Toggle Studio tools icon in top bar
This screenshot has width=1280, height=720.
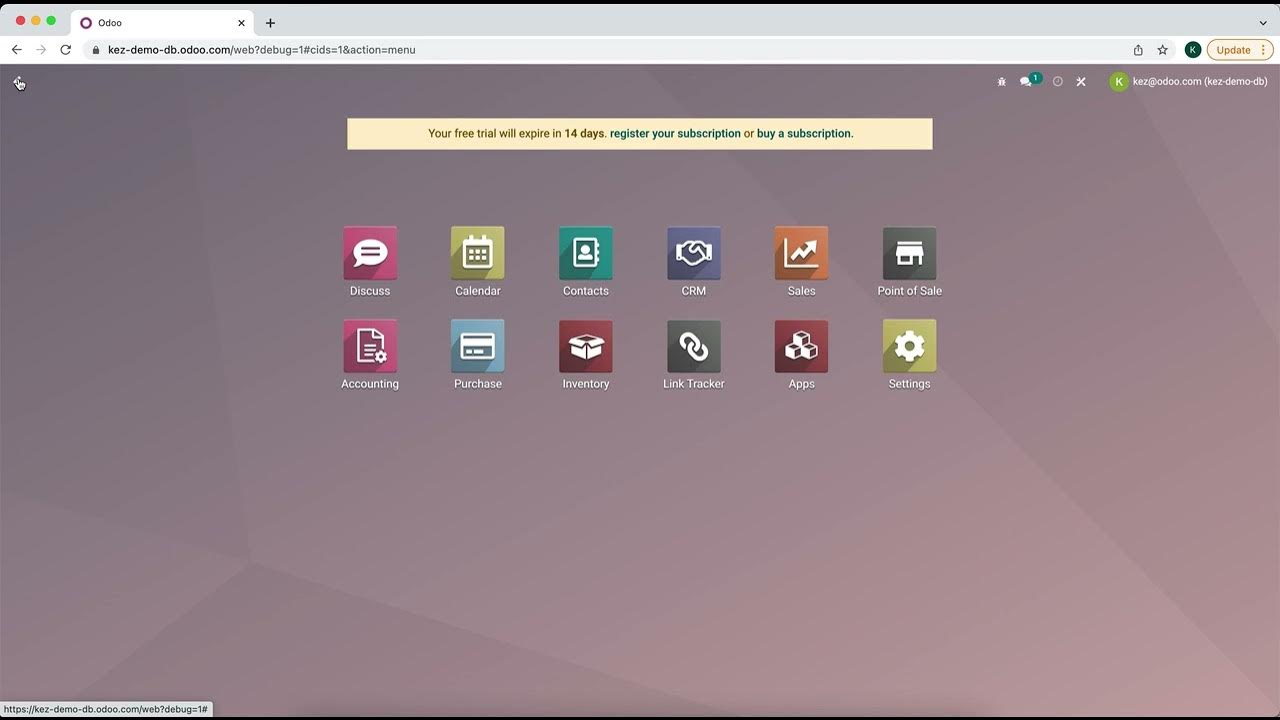point(1081,82)
